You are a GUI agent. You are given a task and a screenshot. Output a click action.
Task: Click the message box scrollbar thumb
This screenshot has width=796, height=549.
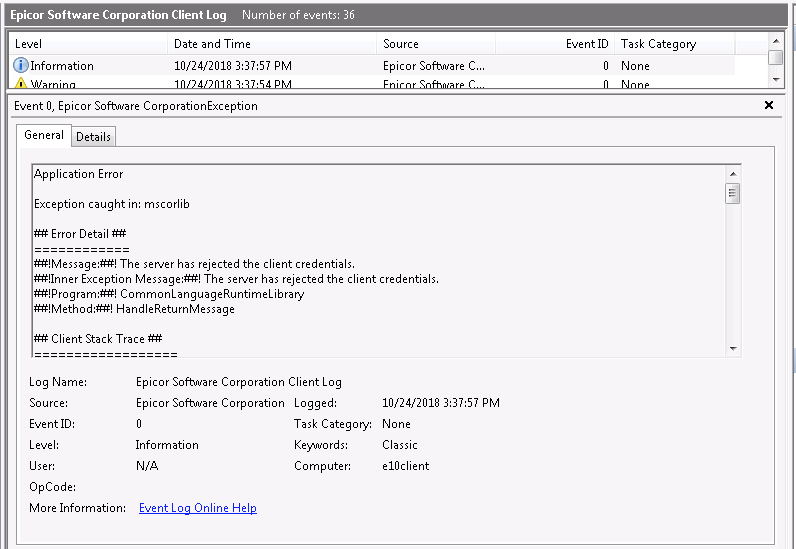coord(733,193)
